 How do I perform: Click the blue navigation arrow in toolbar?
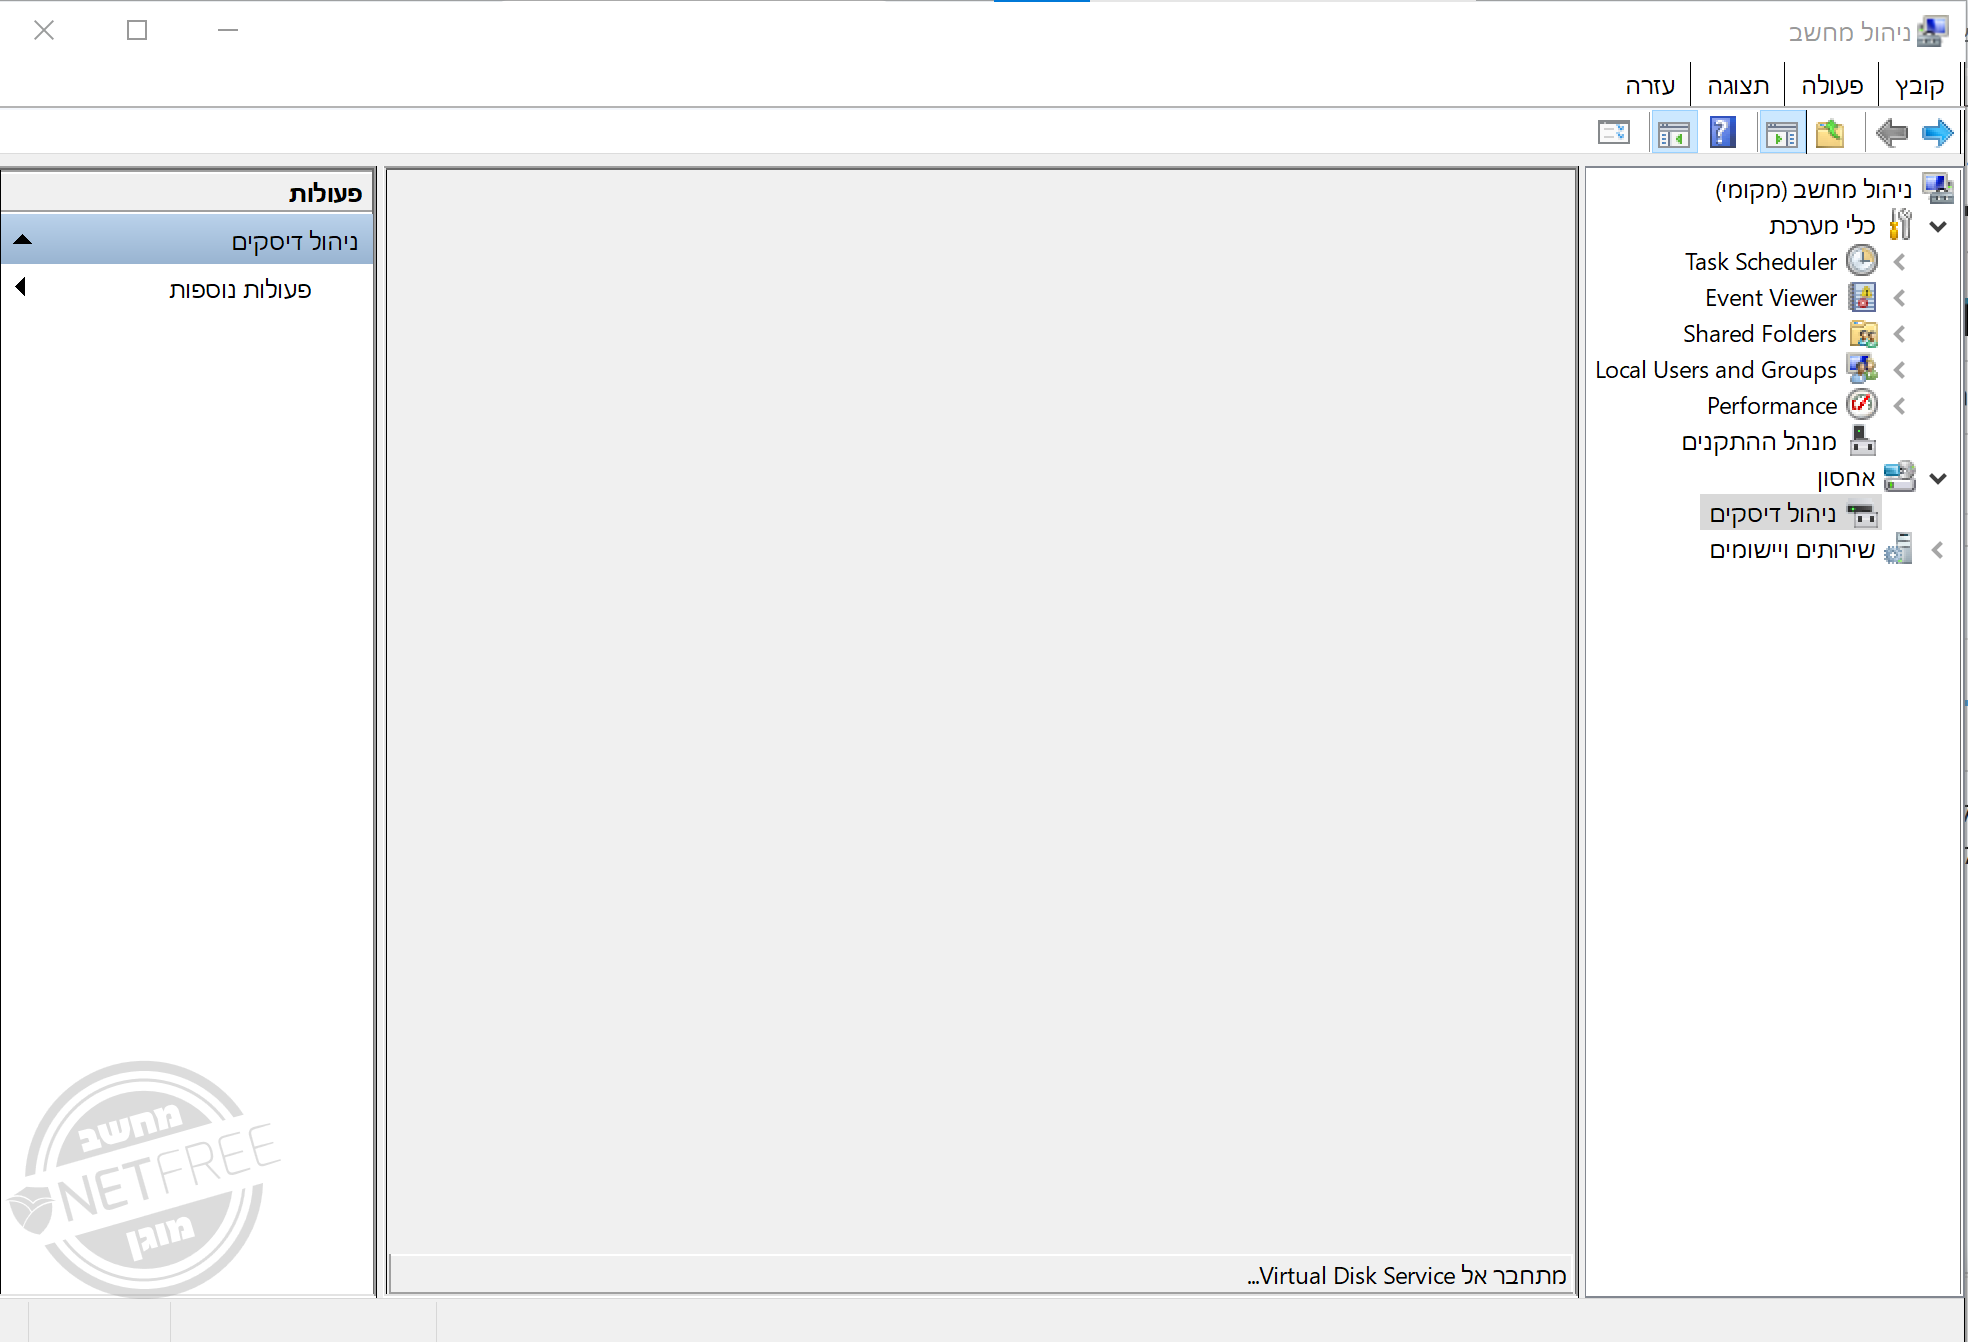[1937, 133]
